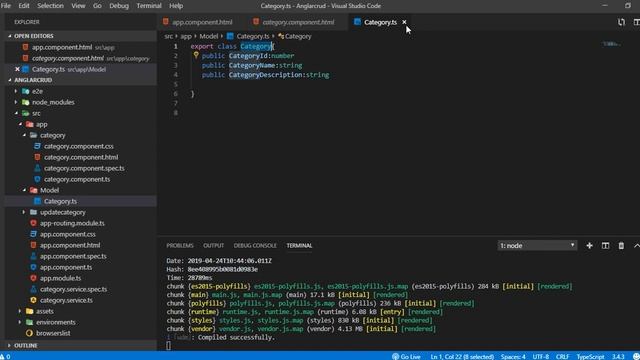Open the Help menu

(176, 6)
